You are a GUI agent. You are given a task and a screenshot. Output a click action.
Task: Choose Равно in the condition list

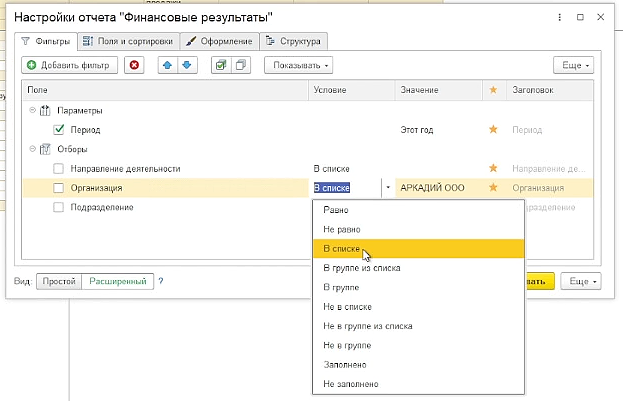[x=418, y=210]
